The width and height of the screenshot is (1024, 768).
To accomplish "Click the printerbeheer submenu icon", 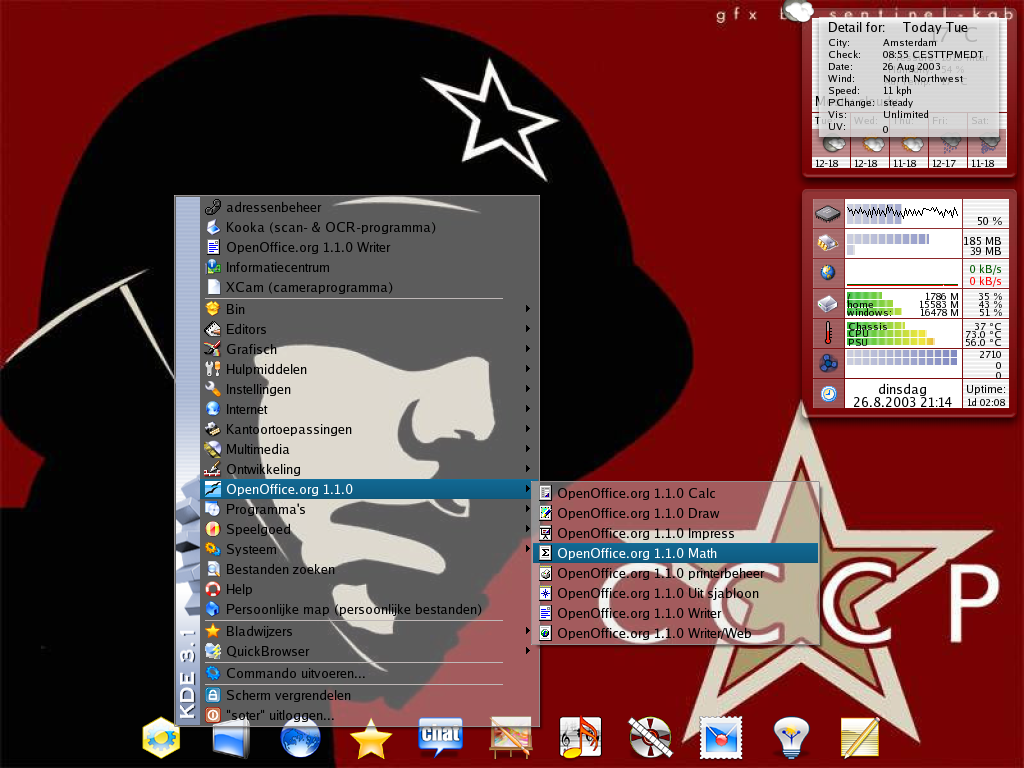I will [545, 573].
